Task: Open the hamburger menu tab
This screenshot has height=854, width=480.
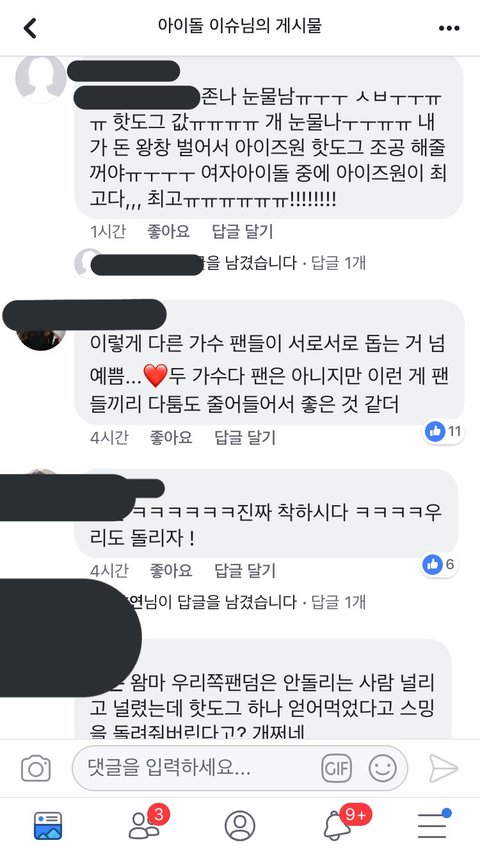Action: (x=433, y=825)
